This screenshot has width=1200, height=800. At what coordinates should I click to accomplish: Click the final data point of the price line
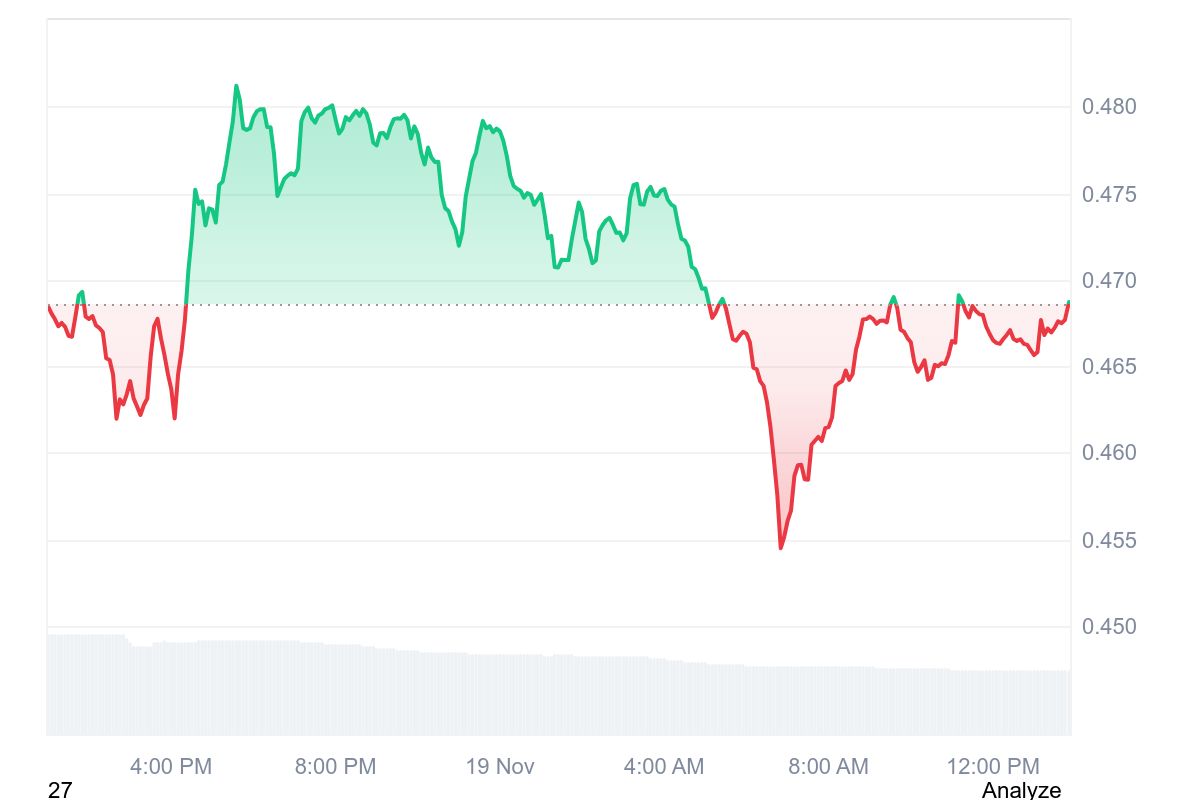(1069, 302)
